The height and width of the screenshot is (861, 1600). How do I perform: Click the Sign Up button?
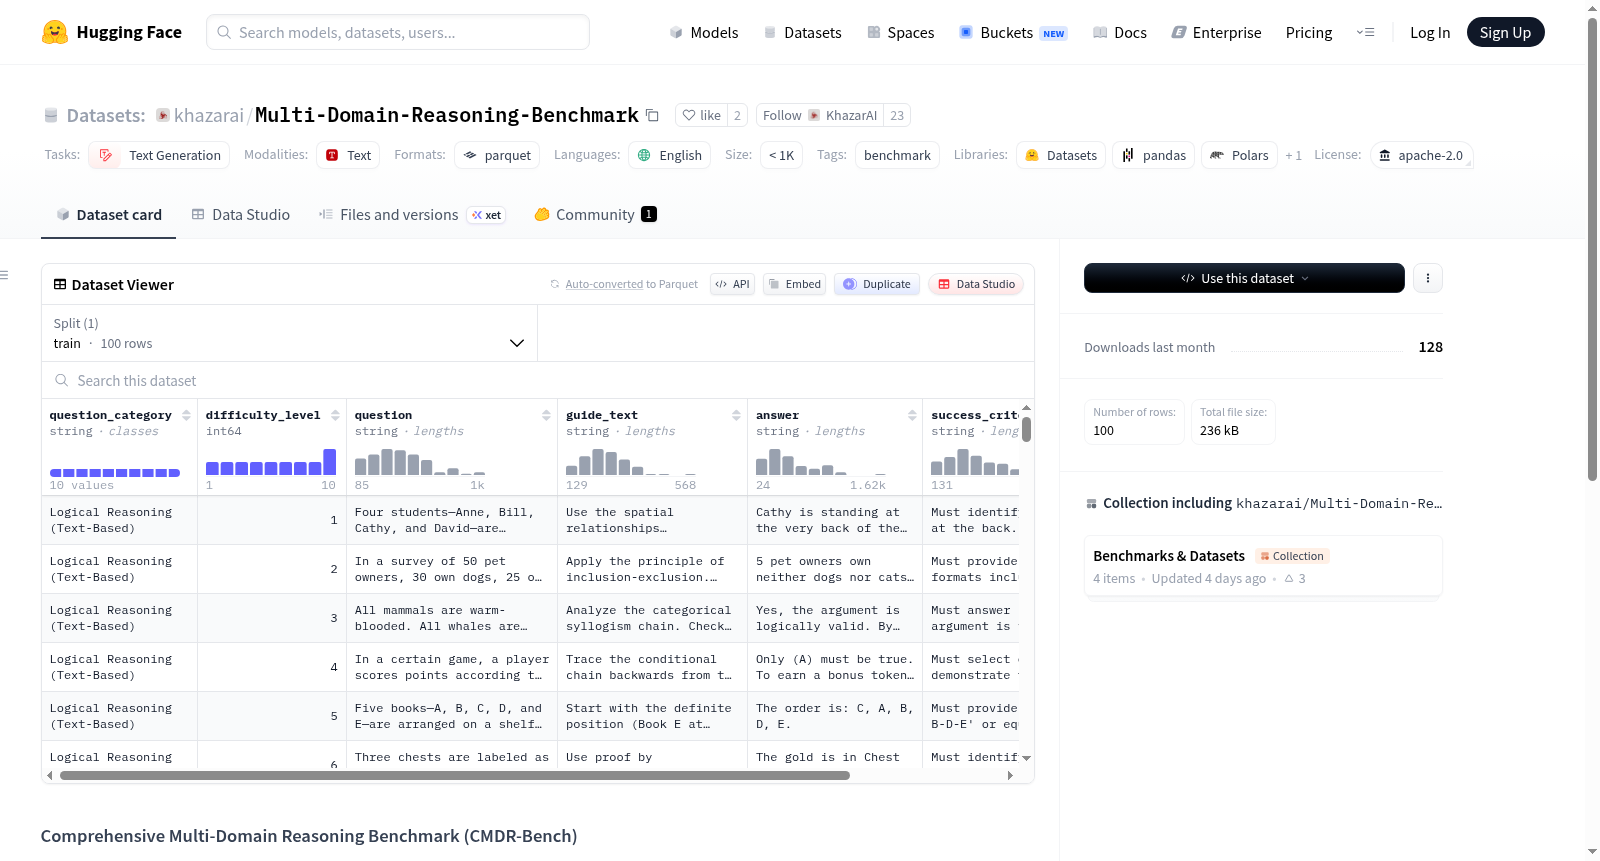click(1505, 32)
